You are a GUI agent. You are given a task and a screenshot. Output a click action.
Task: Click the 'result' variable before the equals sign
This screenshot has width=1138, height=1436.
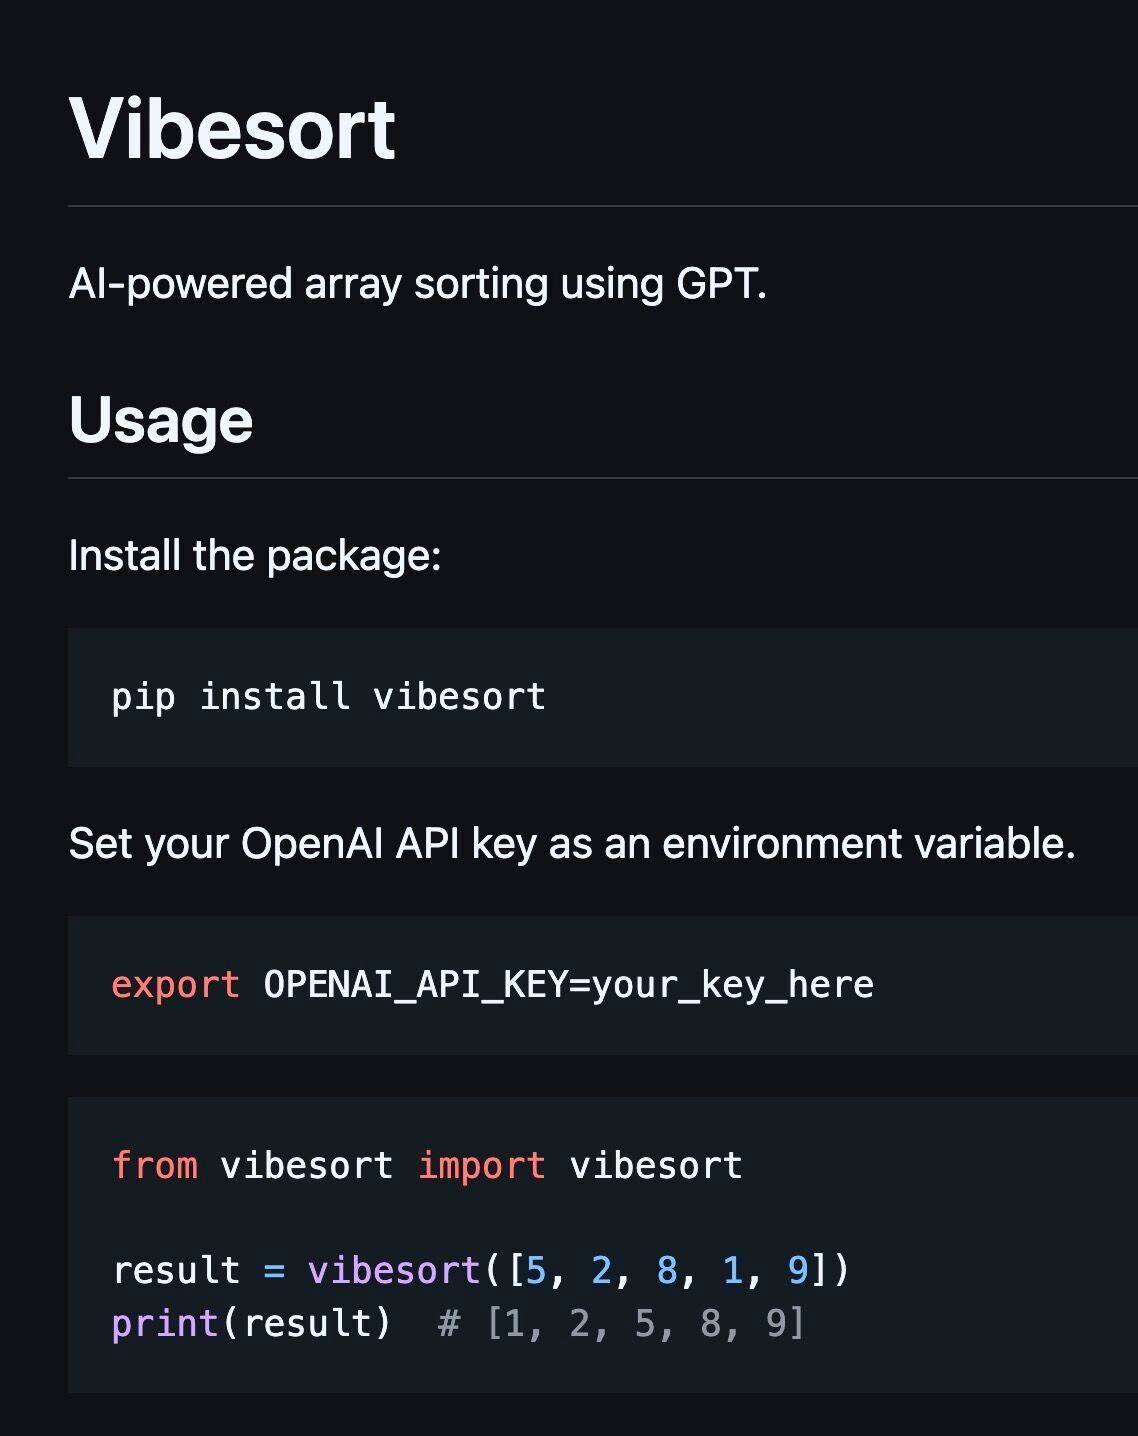[176, 1270]
